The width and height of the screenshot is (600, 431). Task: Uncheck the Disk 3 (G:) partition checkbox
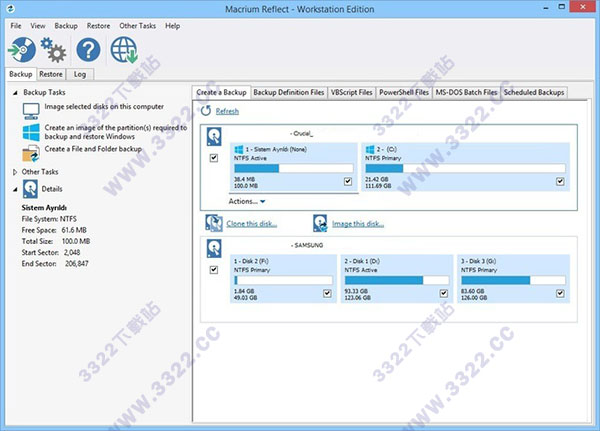(x=560, y=294)
